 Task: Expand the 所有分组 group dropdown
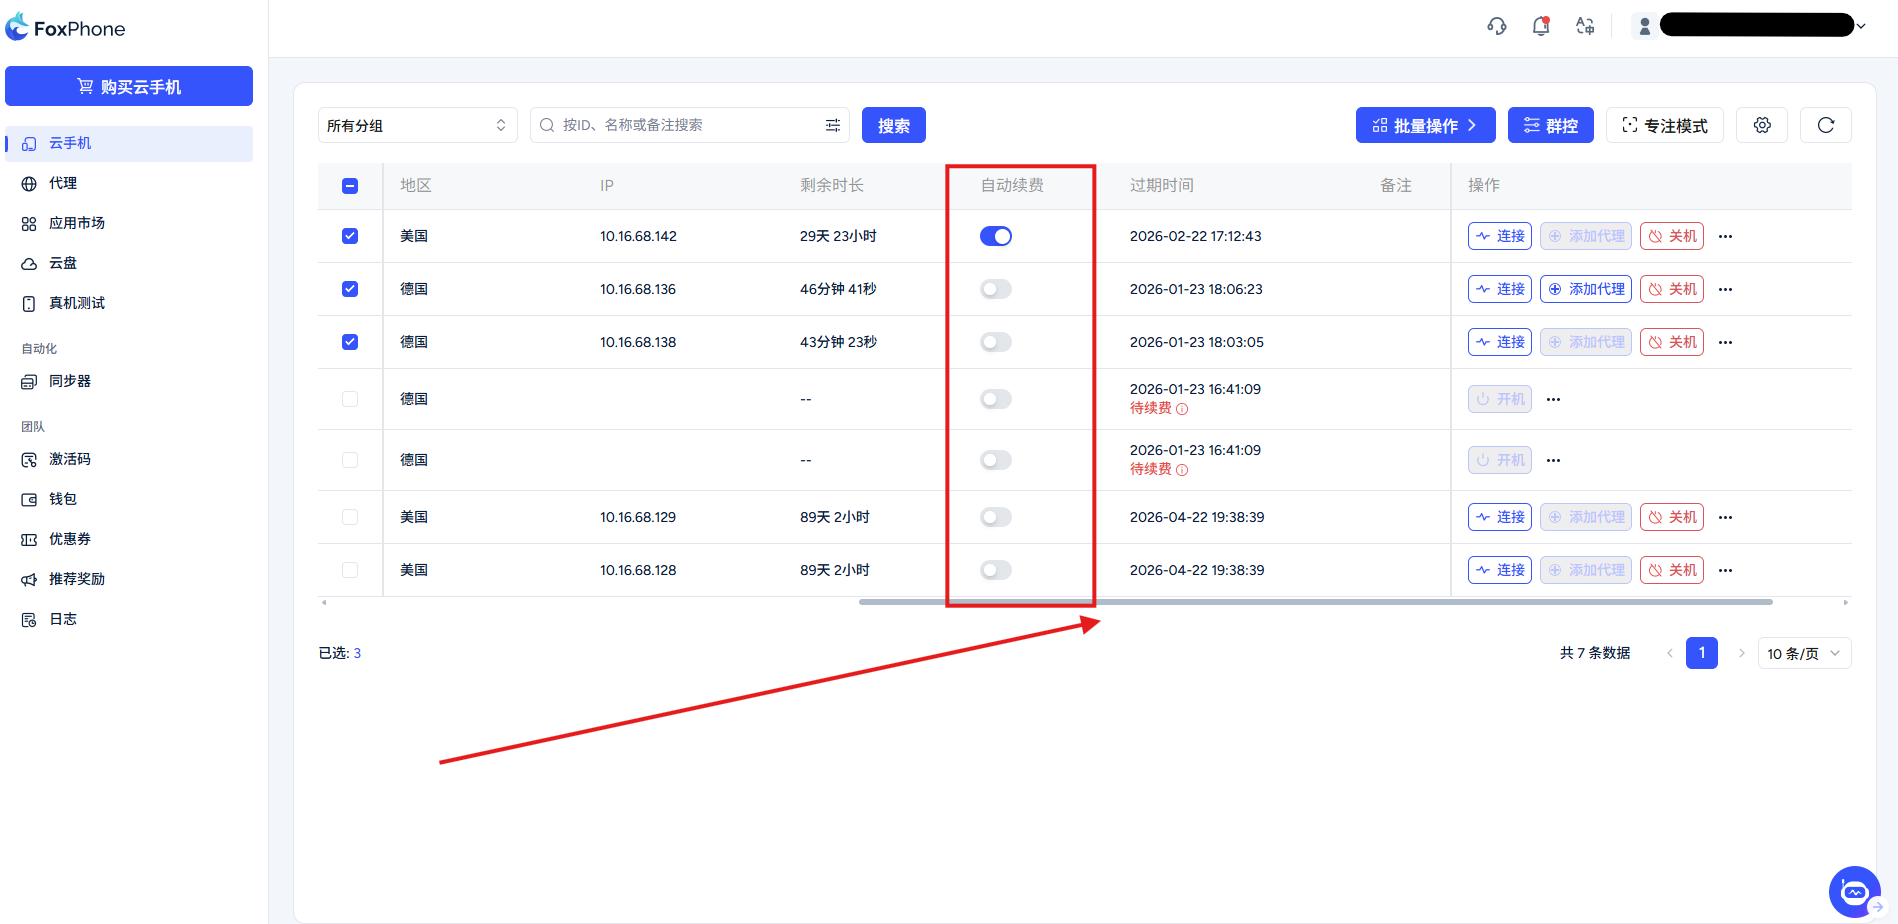point(417,125)
